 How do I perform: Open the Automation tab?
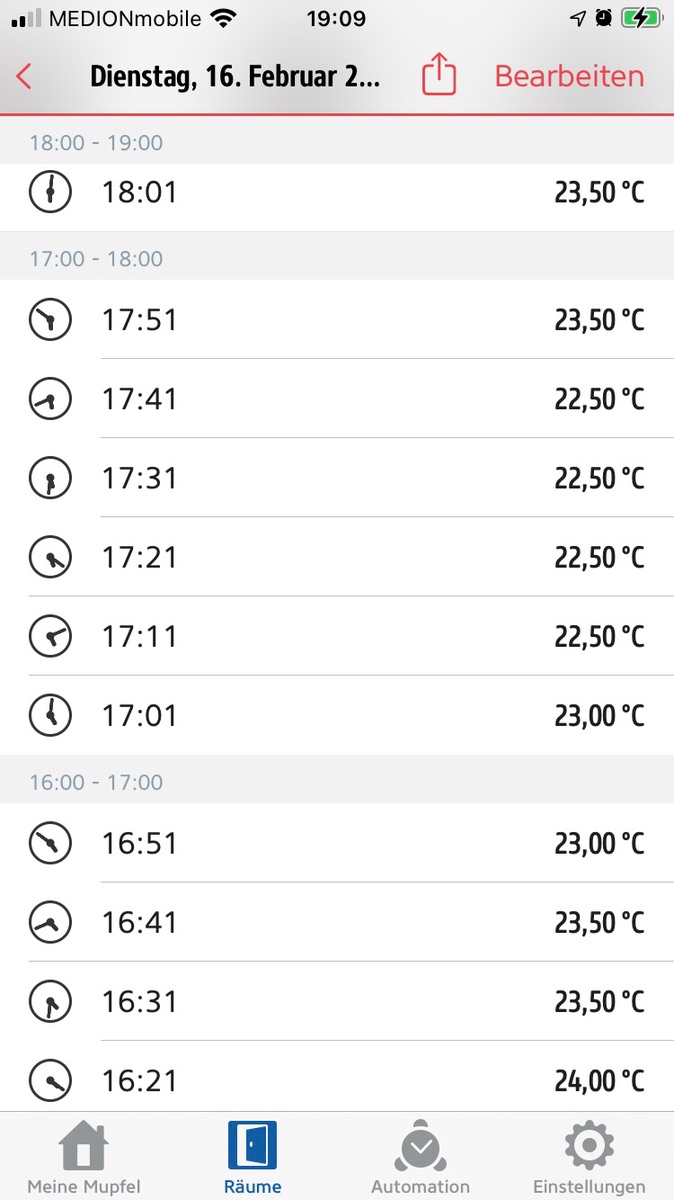point(420,1158)
